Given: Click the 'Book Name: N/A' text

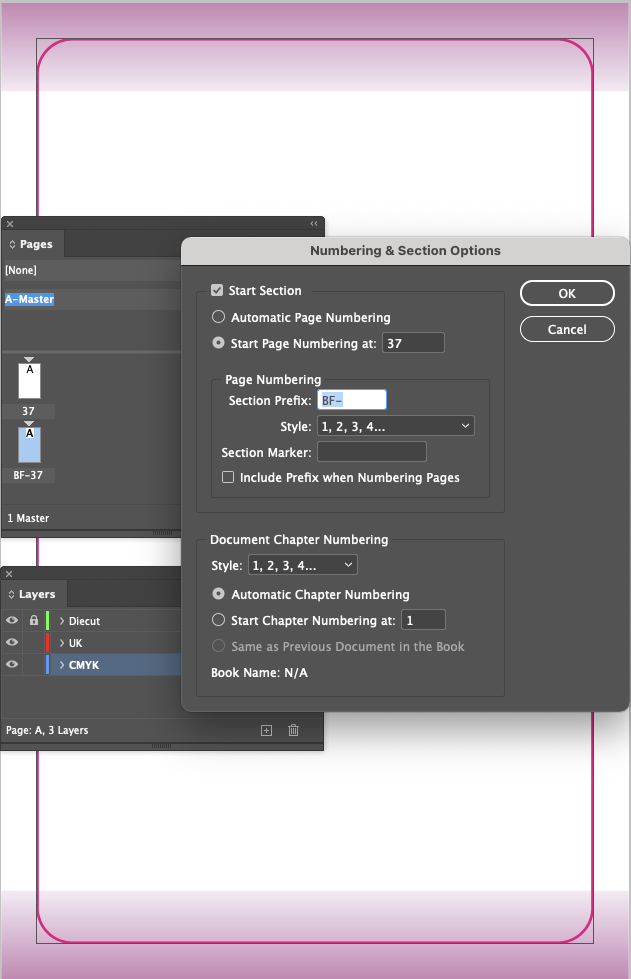Looking at the screenshot, I should (x=259, y=672).
